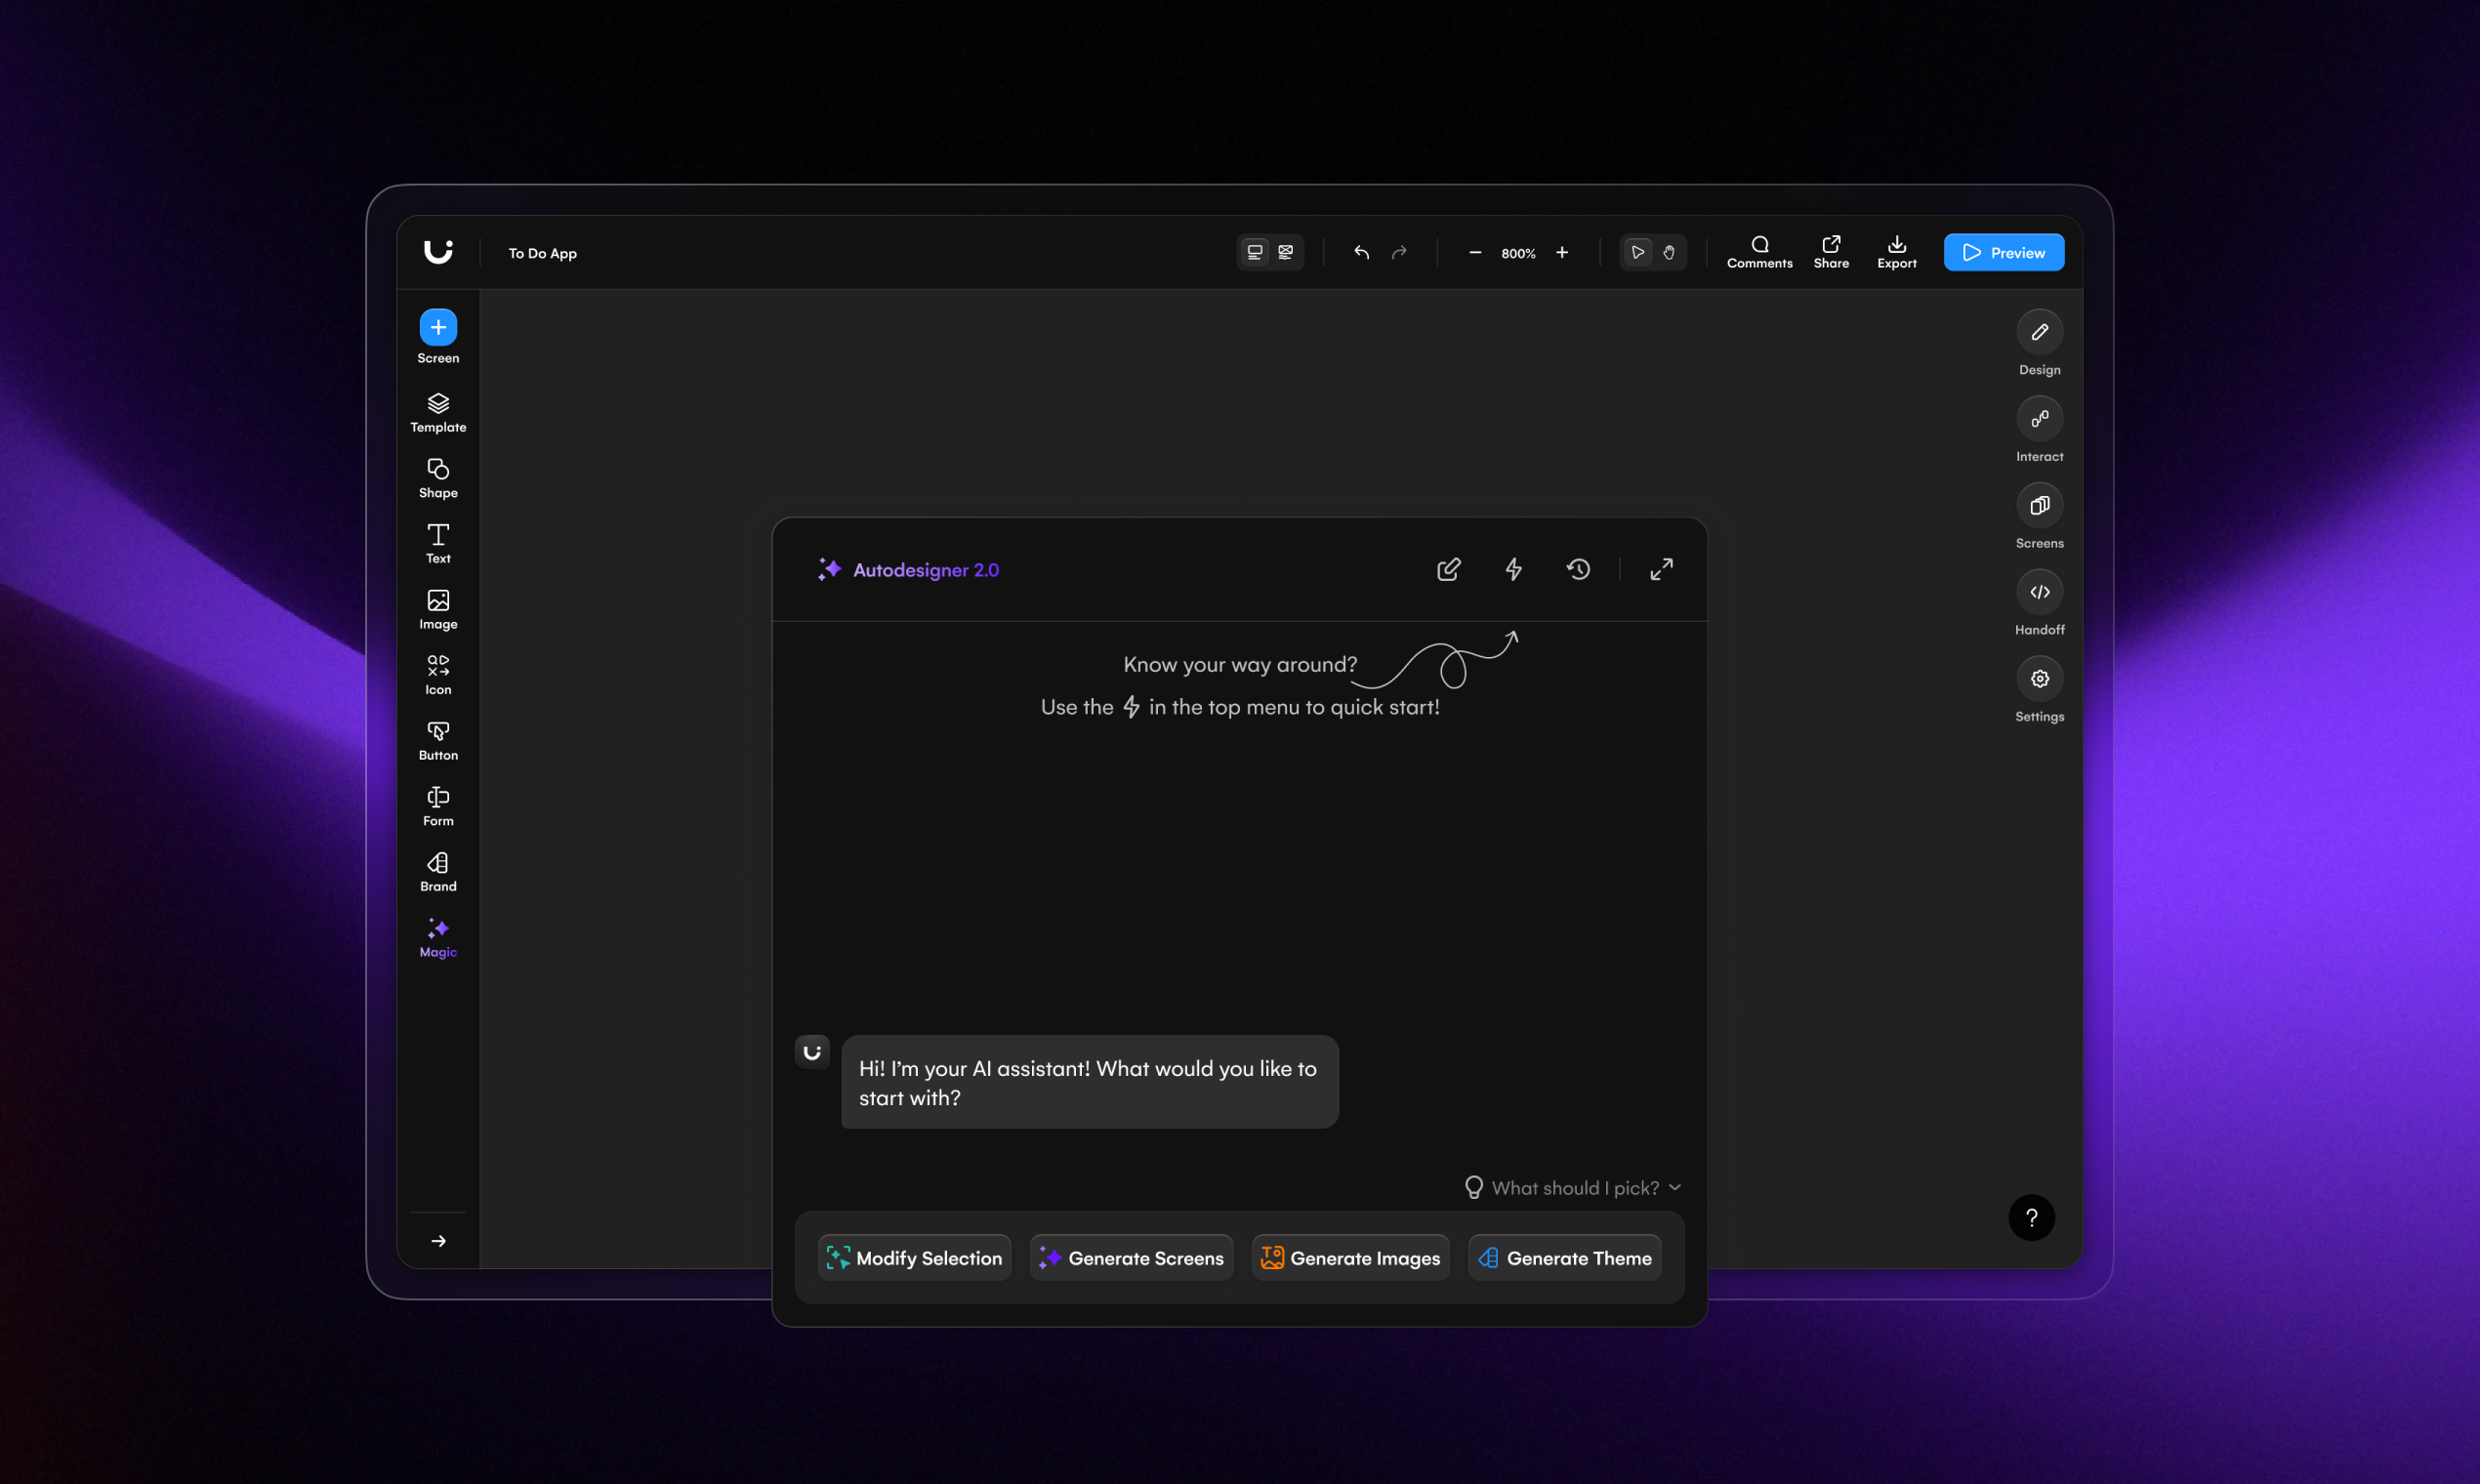Open the Autodesigner chat history icon
Viewport: 2480px width, 1484px height.
point(1578,569)
